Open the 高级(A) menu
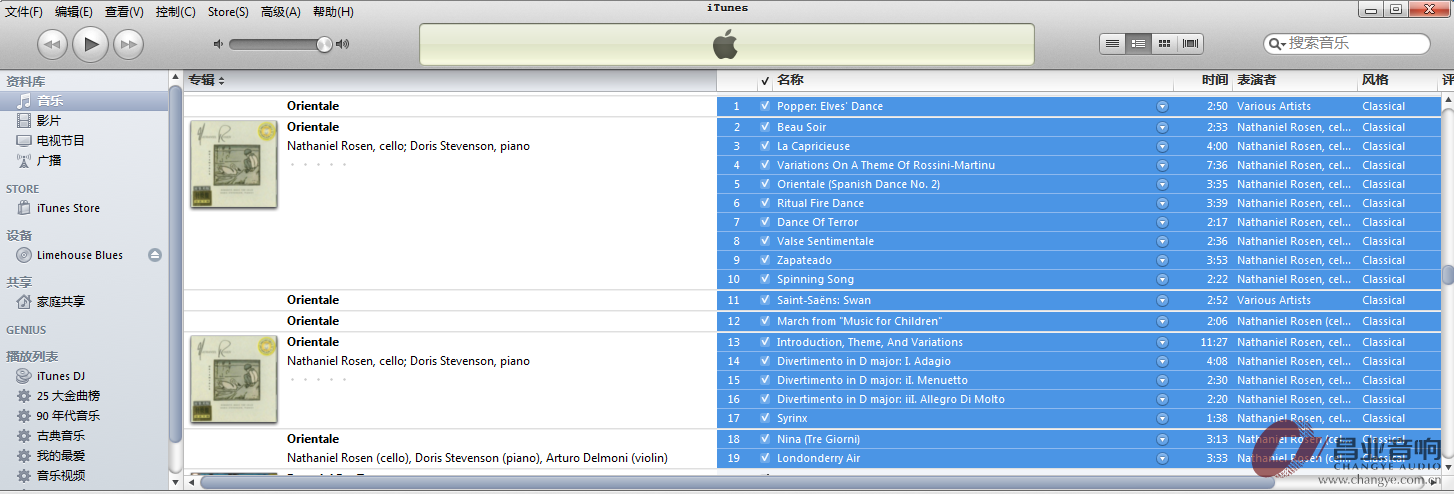1454x494 pixels. coord(280,12)
